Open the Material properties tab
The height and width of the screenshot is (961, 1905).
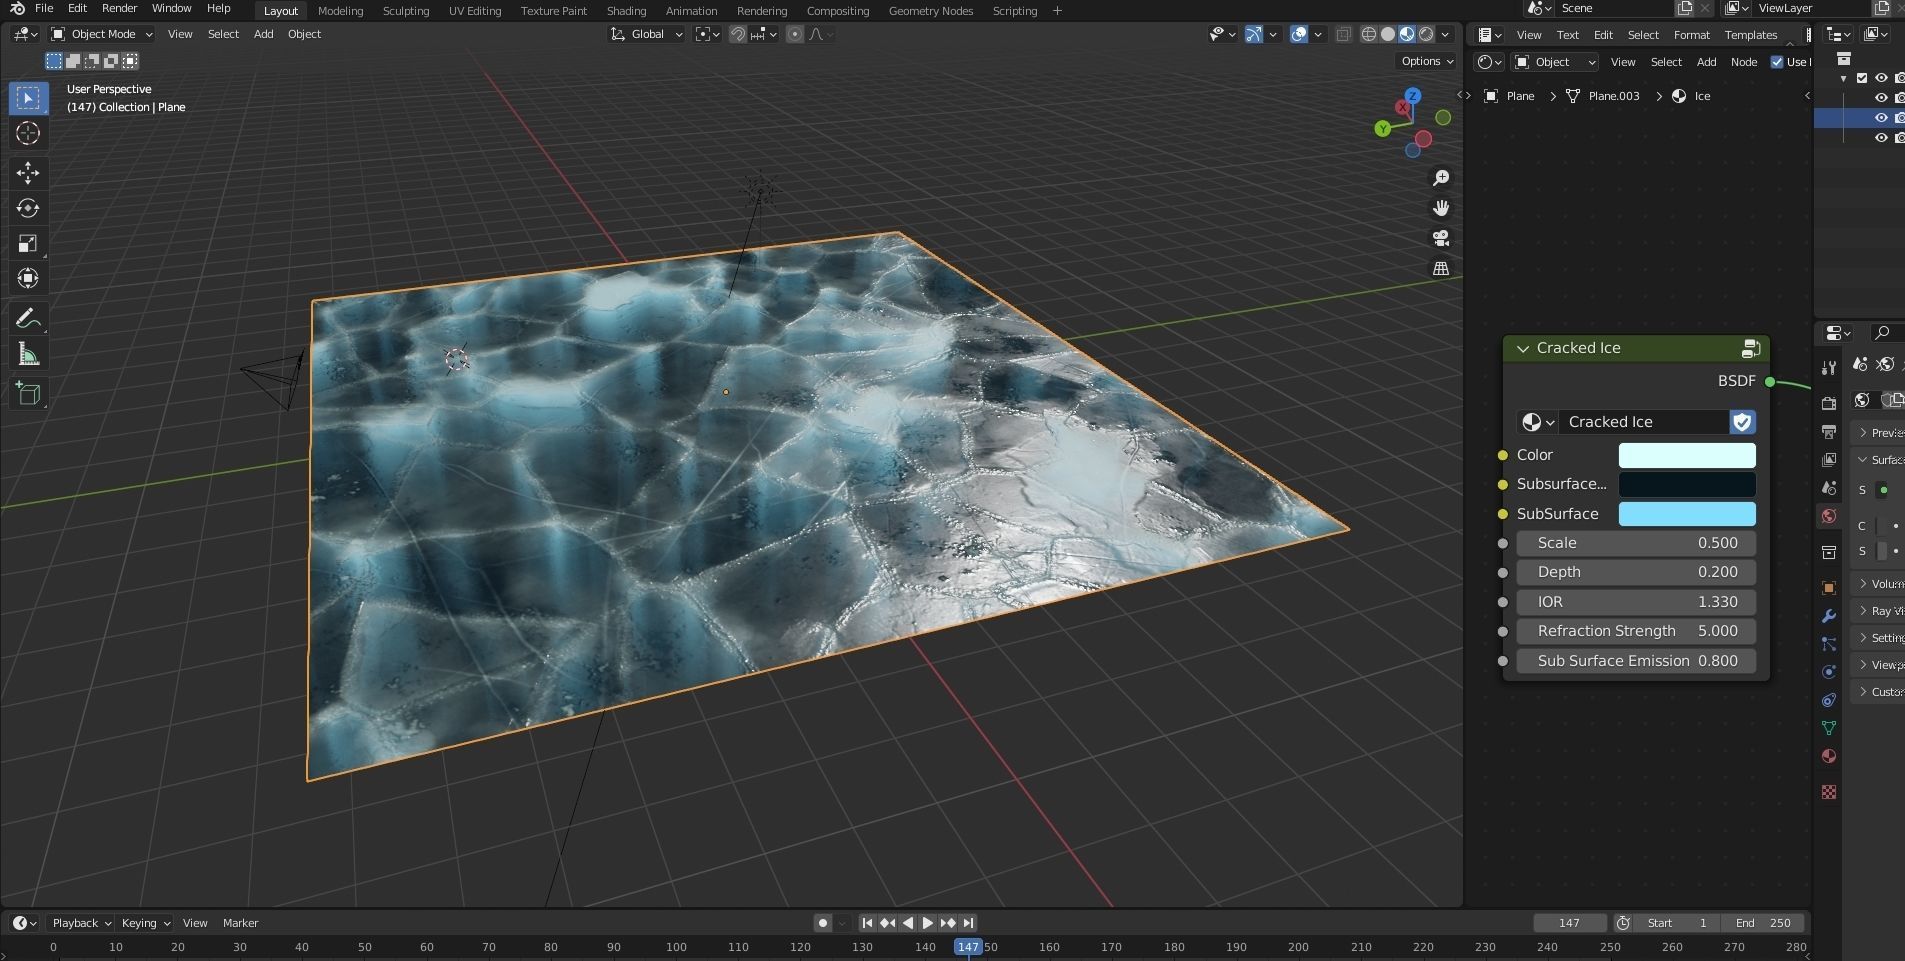click(x=1829, y=756)
